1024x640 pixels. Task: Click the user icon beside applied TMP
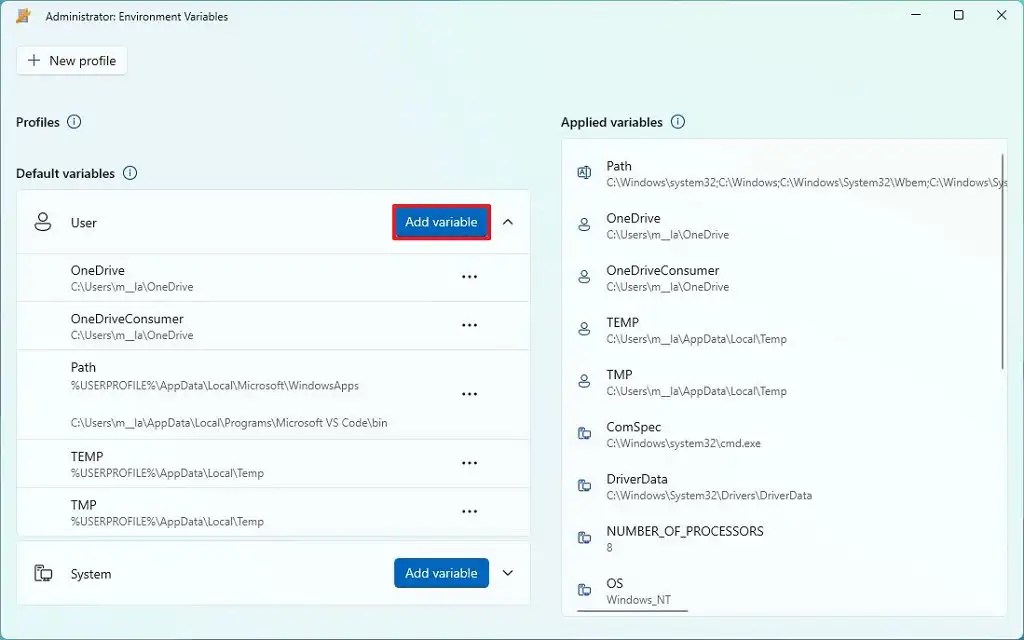tap(584, 381)
